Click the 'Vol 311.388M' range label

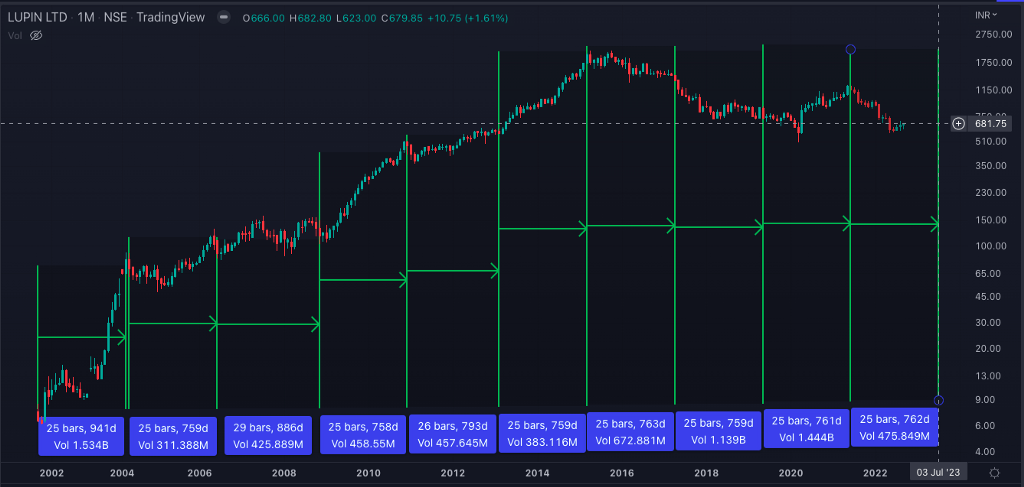[174, 447]
